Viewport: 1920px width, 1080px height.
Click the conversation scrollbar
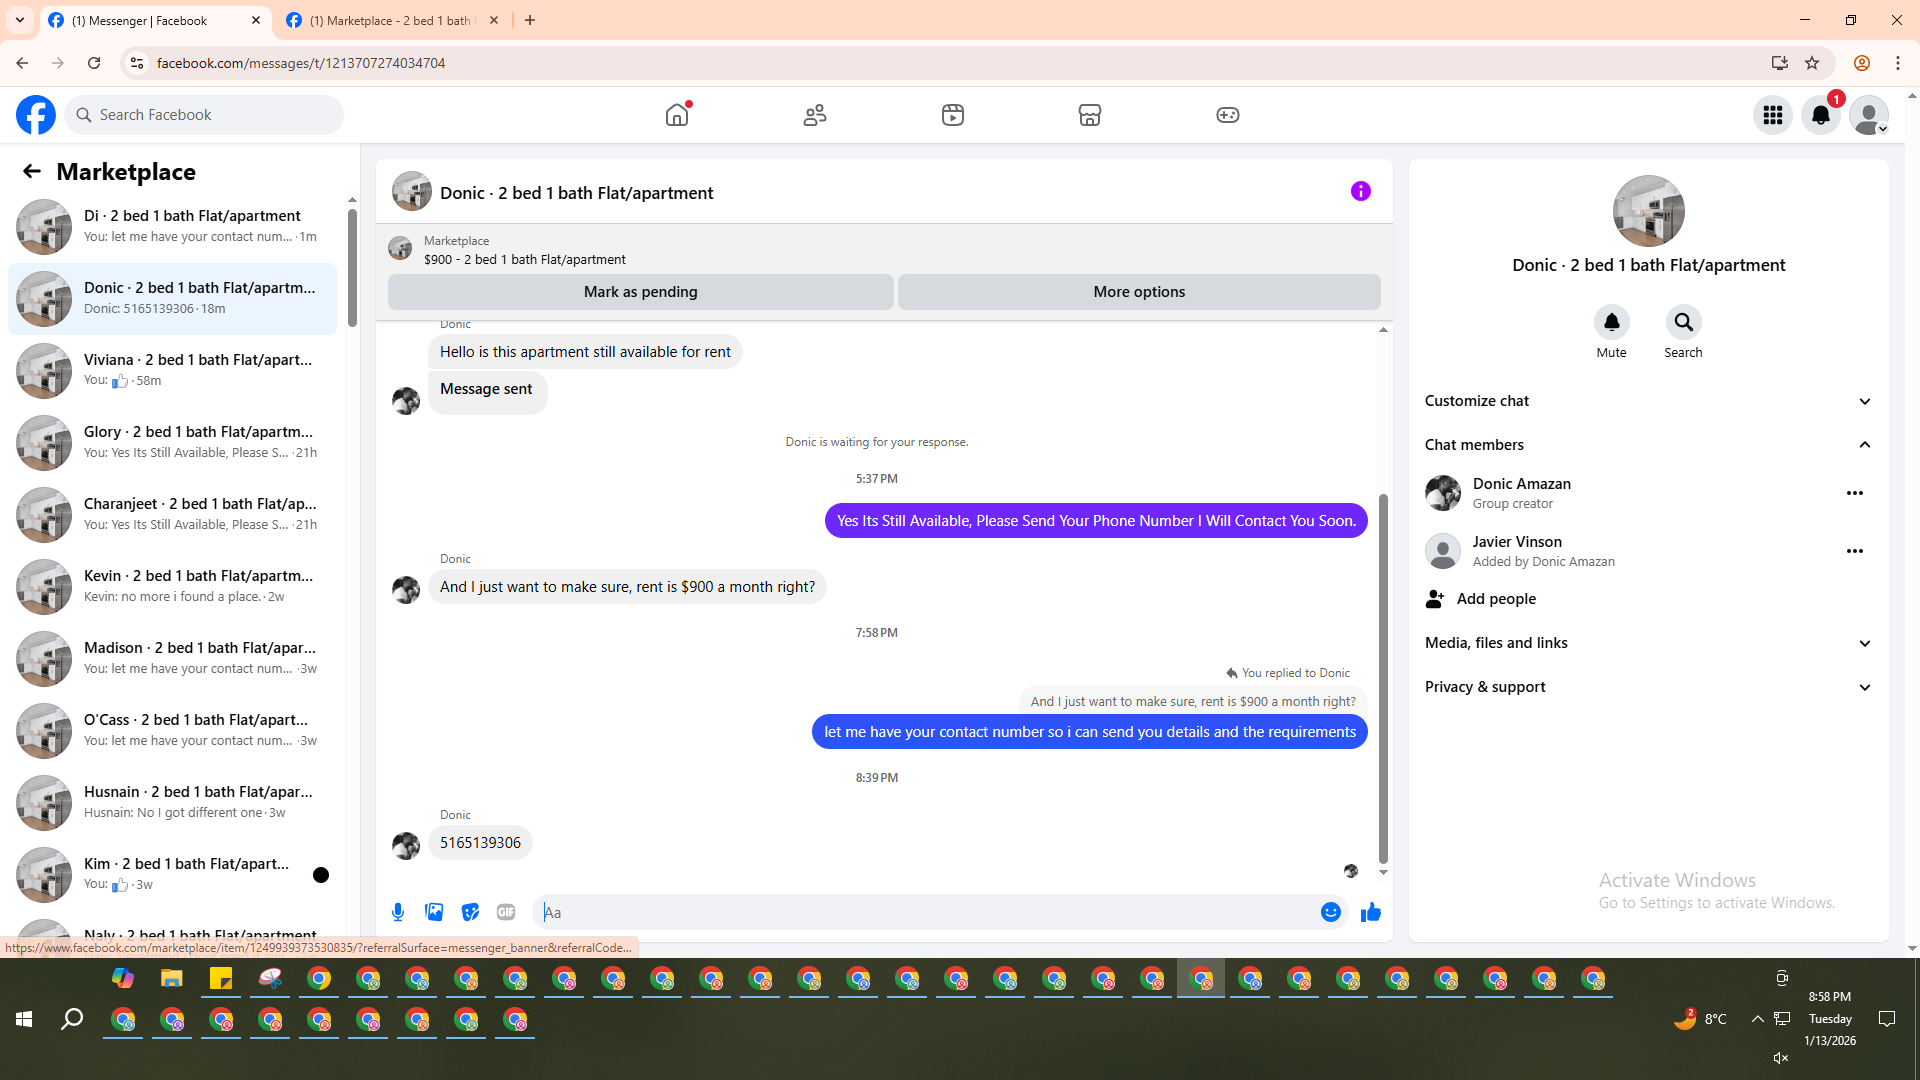click(x=1383, y=680)
